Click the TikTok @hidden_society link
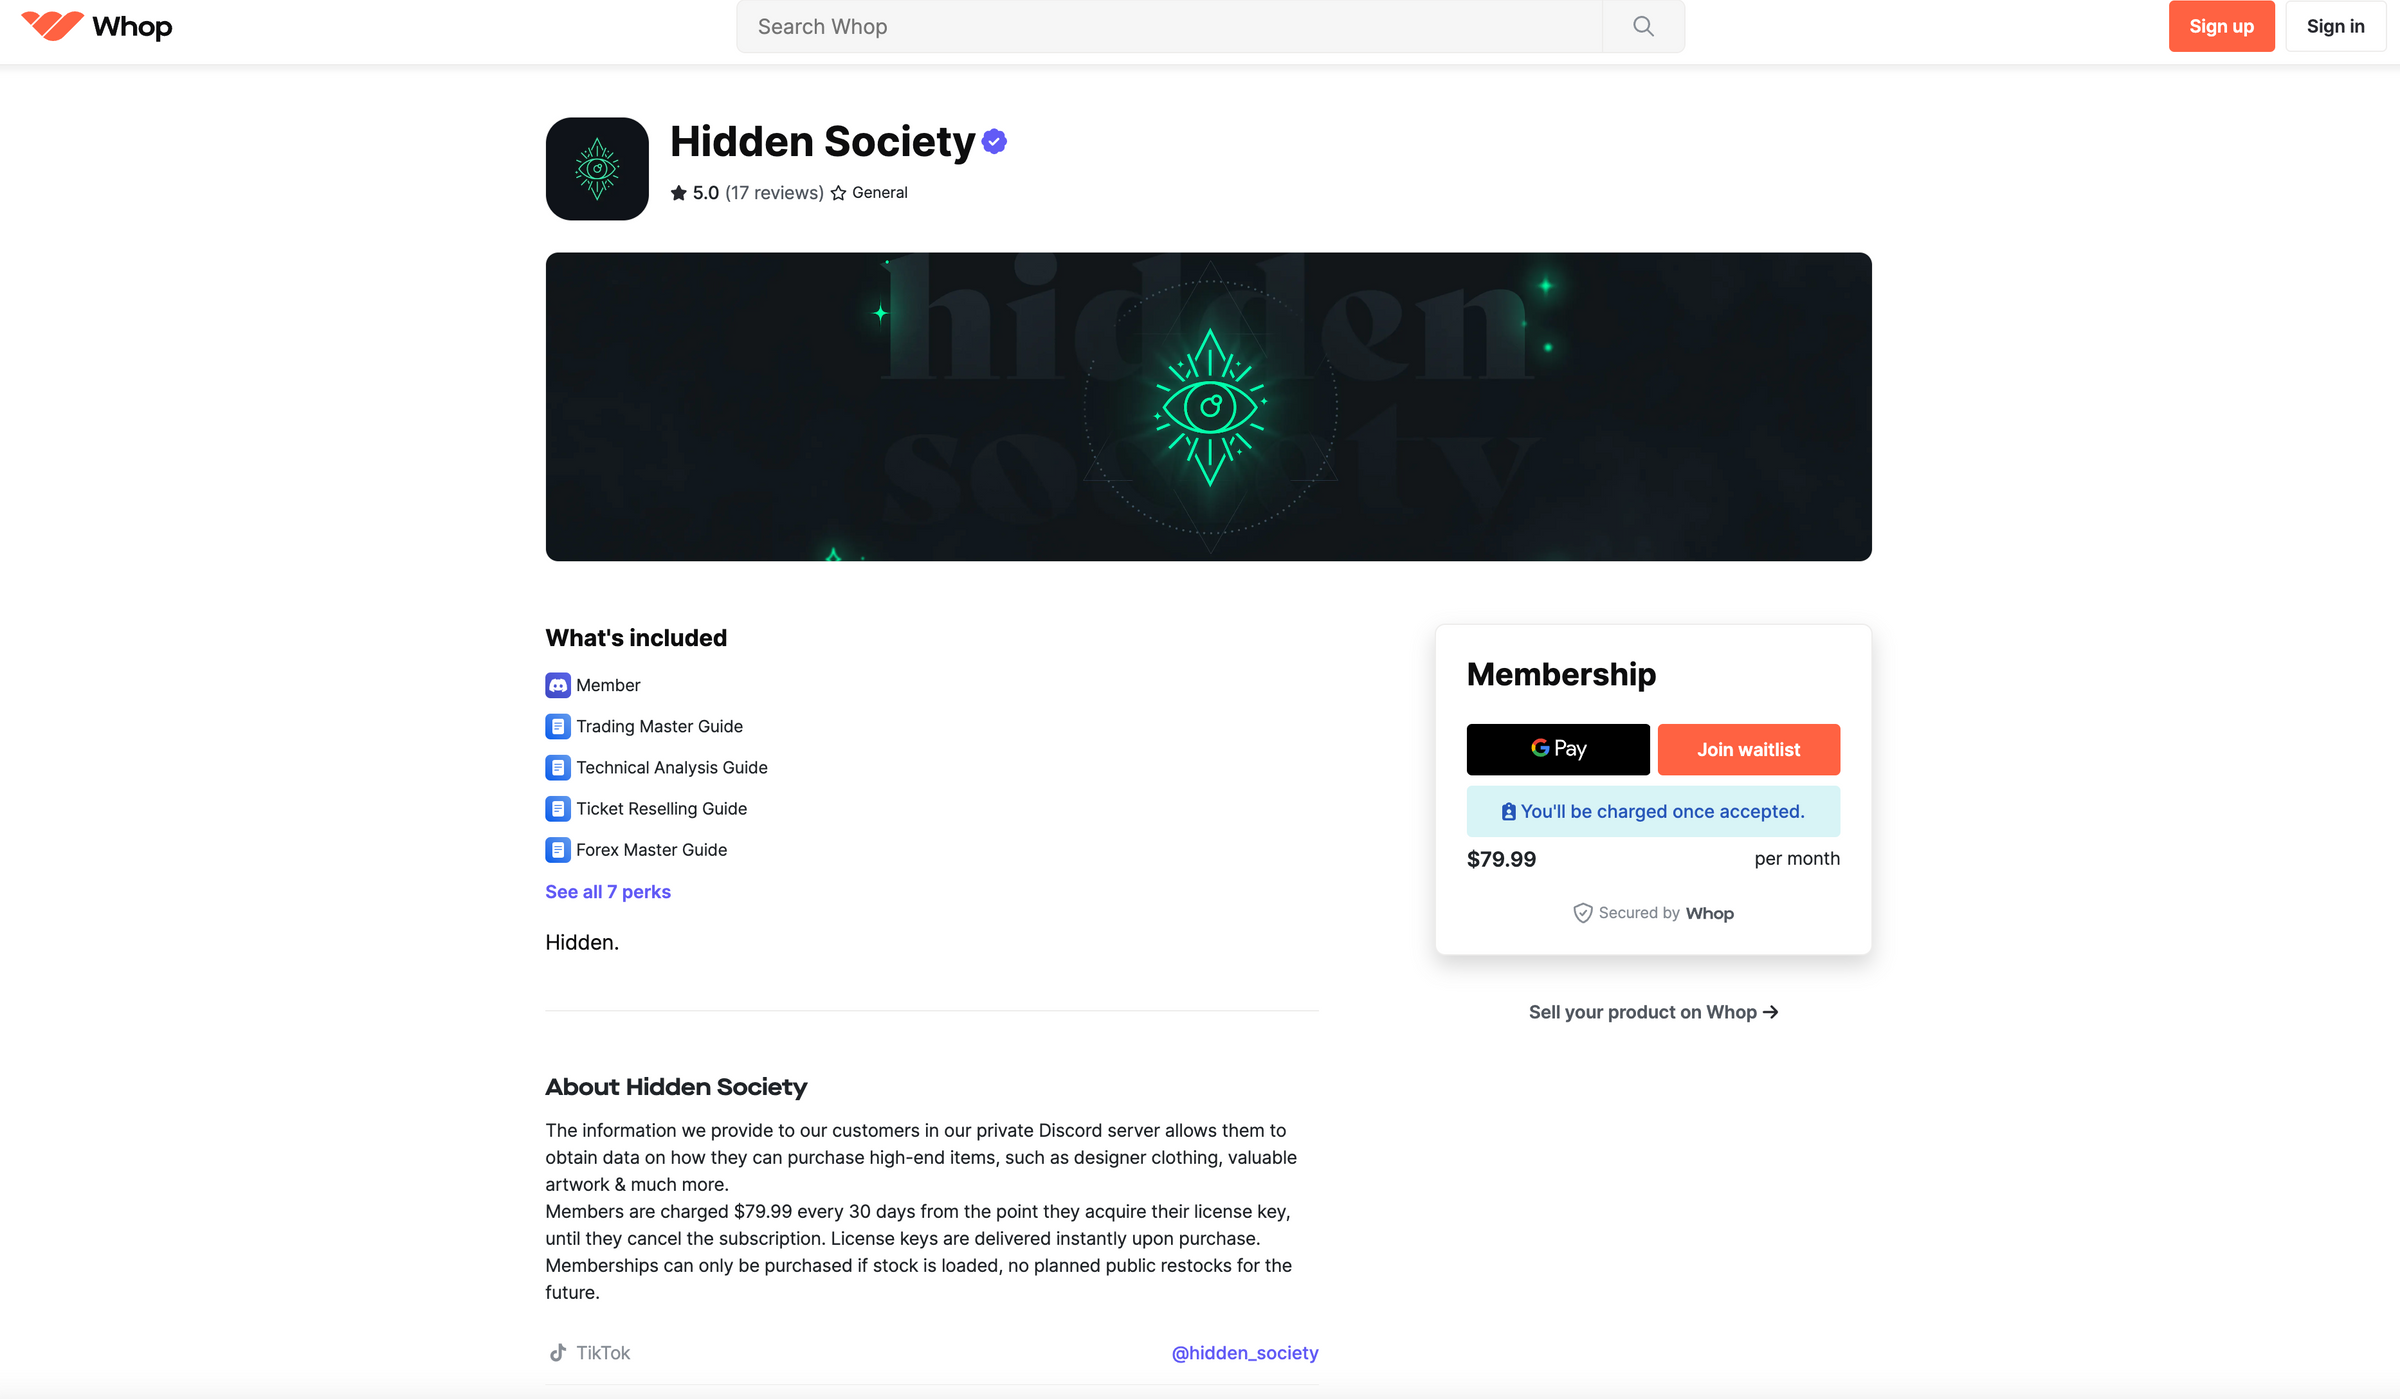This screenshot has width=2400, height=1399. (x=1244, y=1351)
